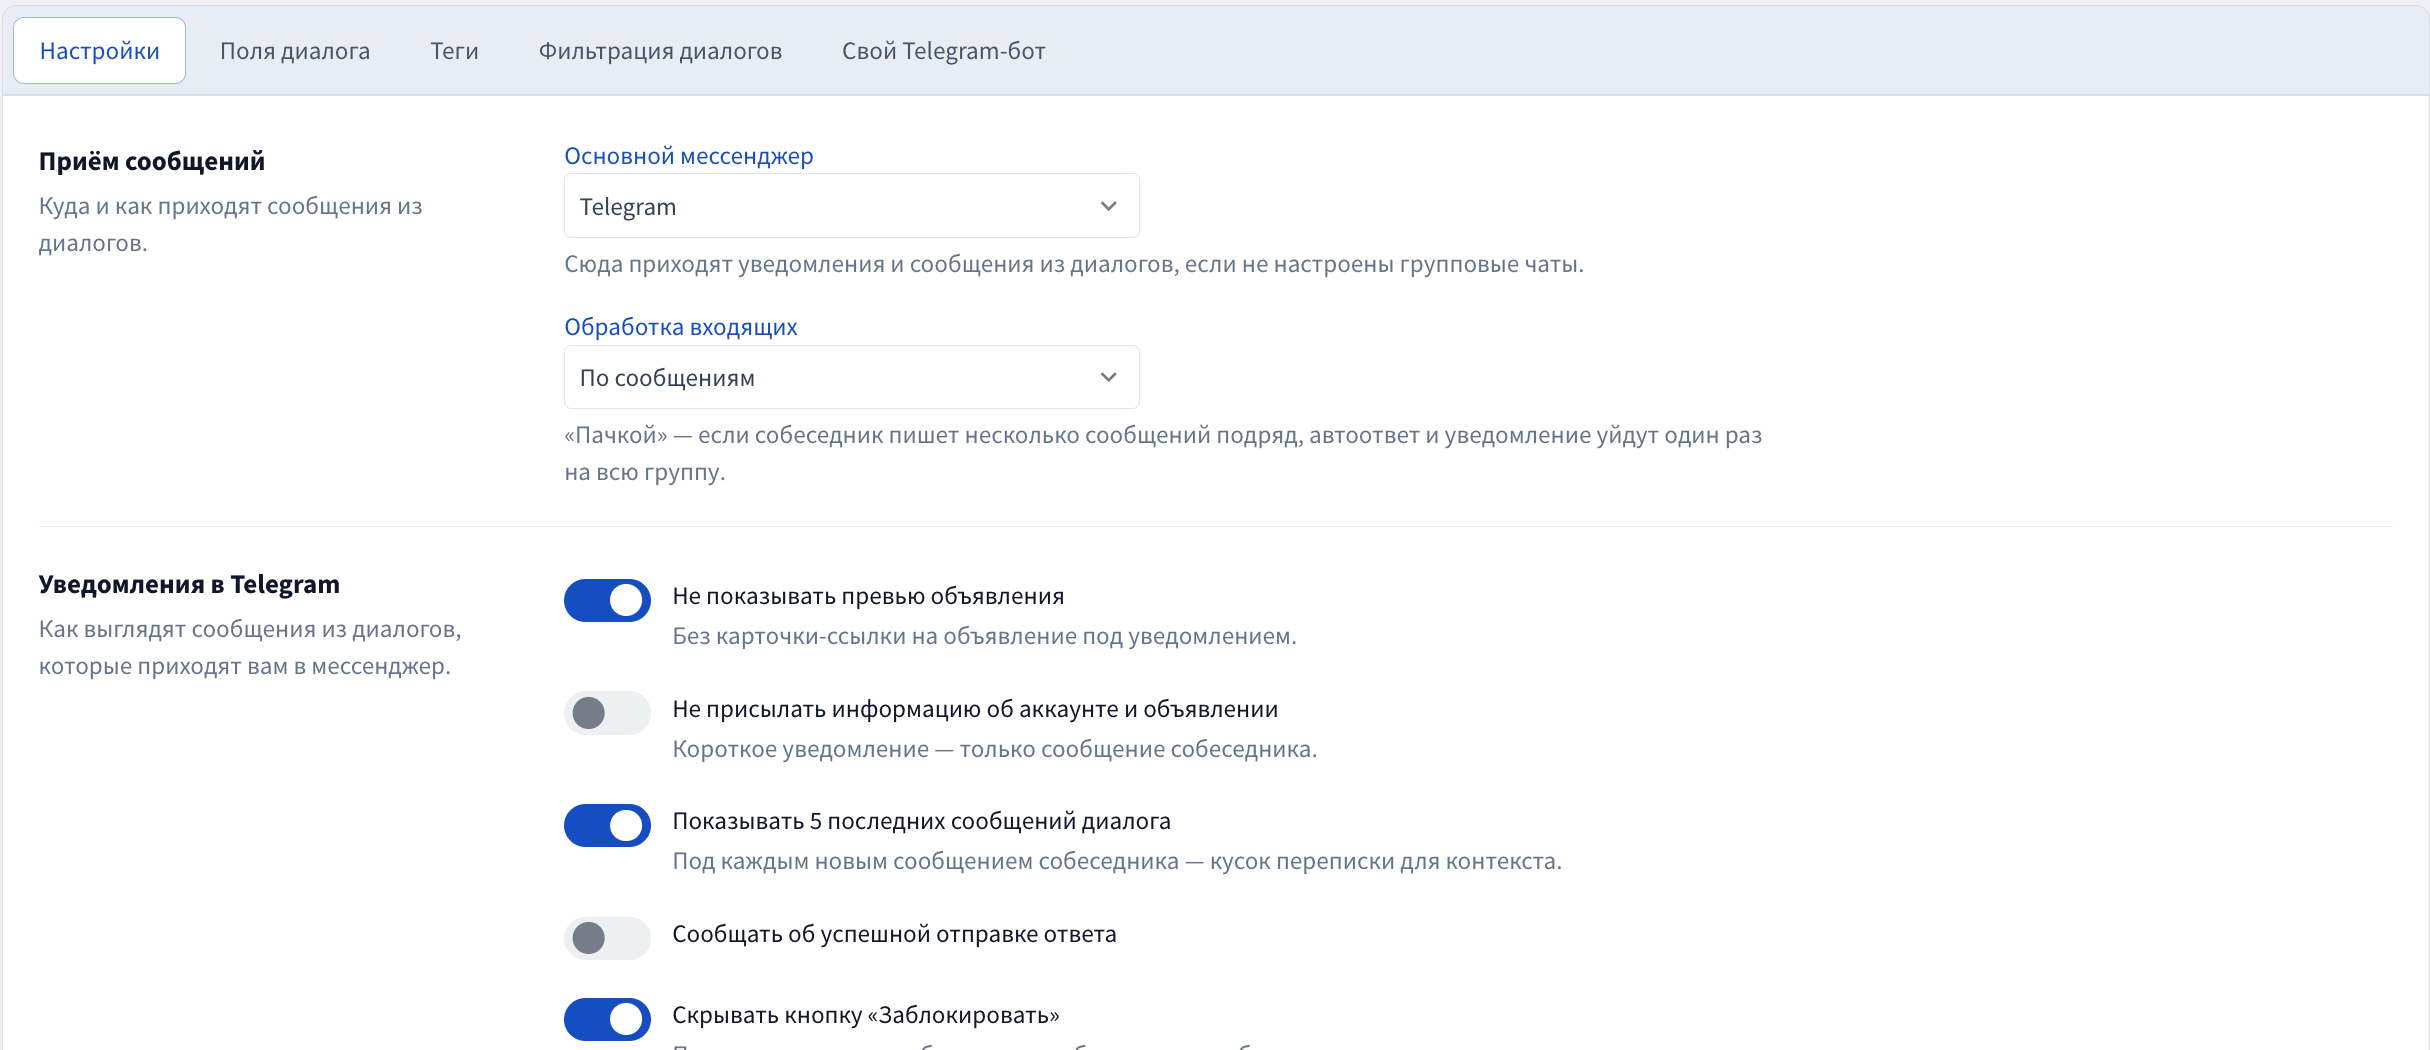Enable Сообщать об успешной отправке ответа

pyautogui.click(x=607, y=938)
